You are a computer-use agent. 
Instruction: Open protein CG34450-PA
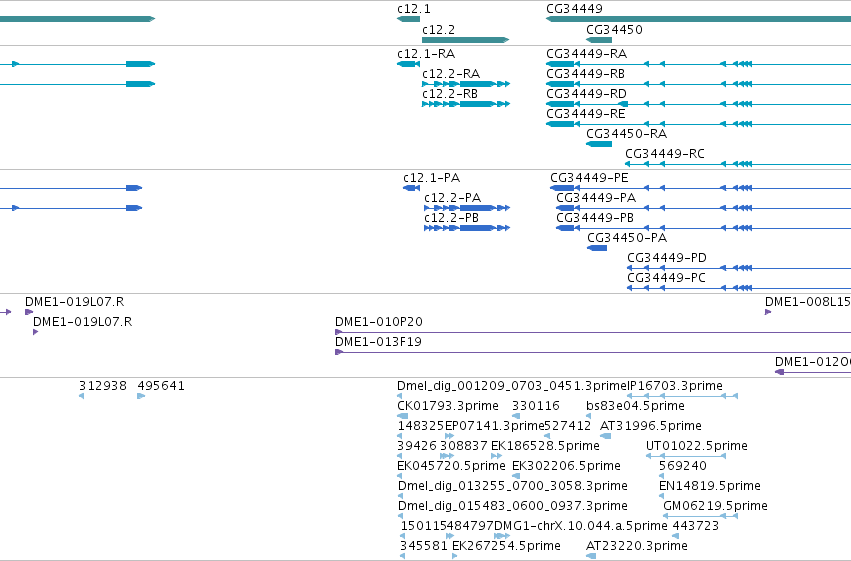click(627, 238)
